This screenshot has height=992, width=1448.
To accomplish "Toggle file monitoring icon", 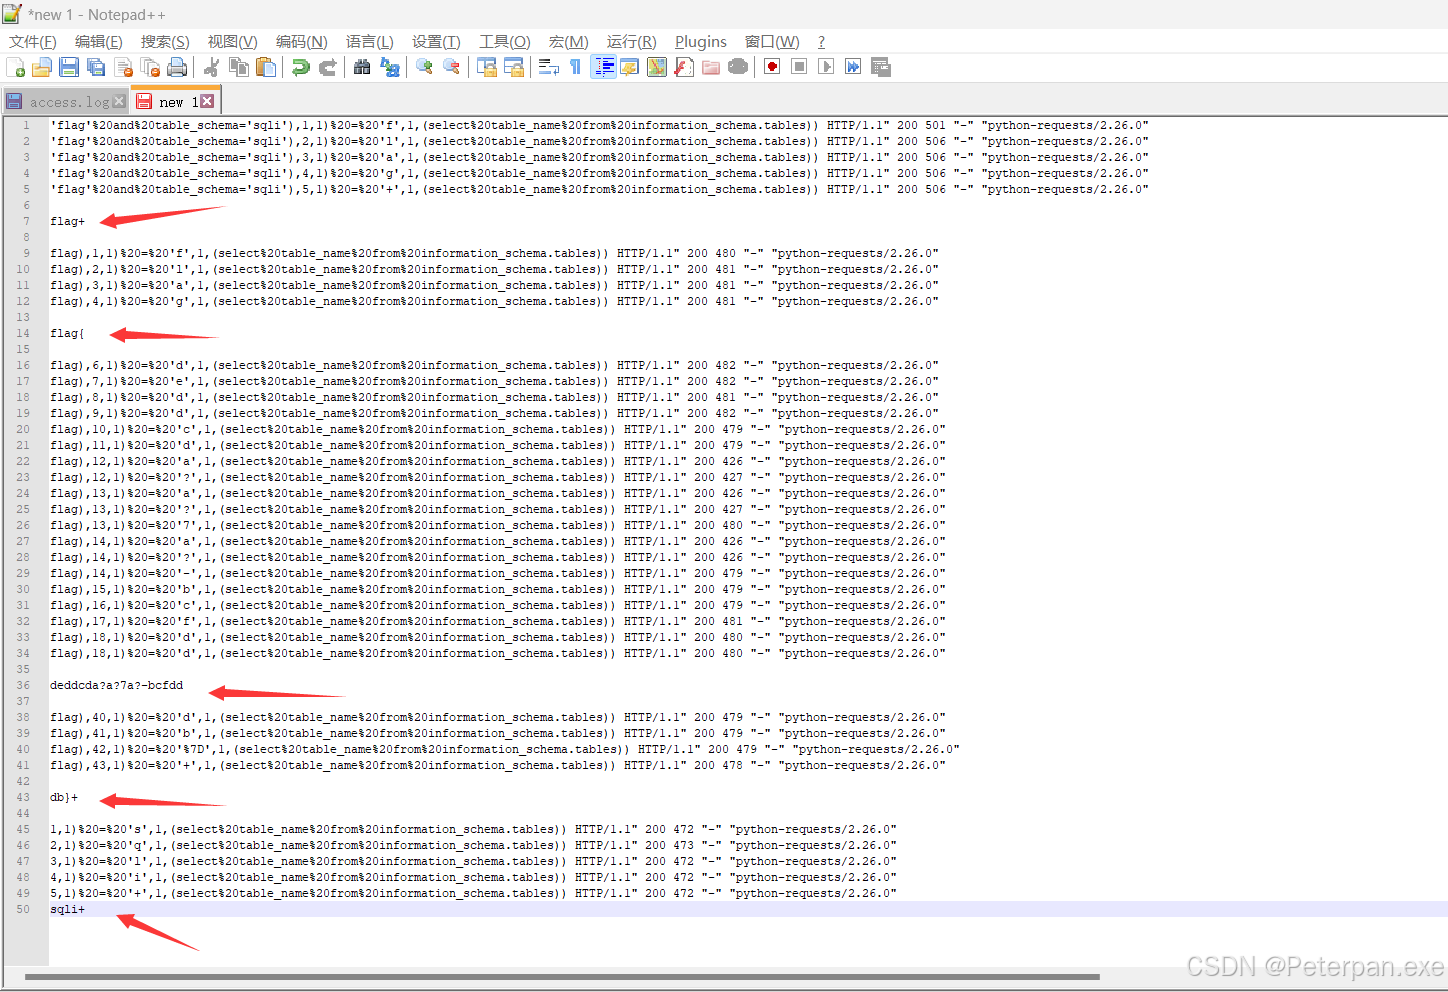I will [x=738, y=67].
